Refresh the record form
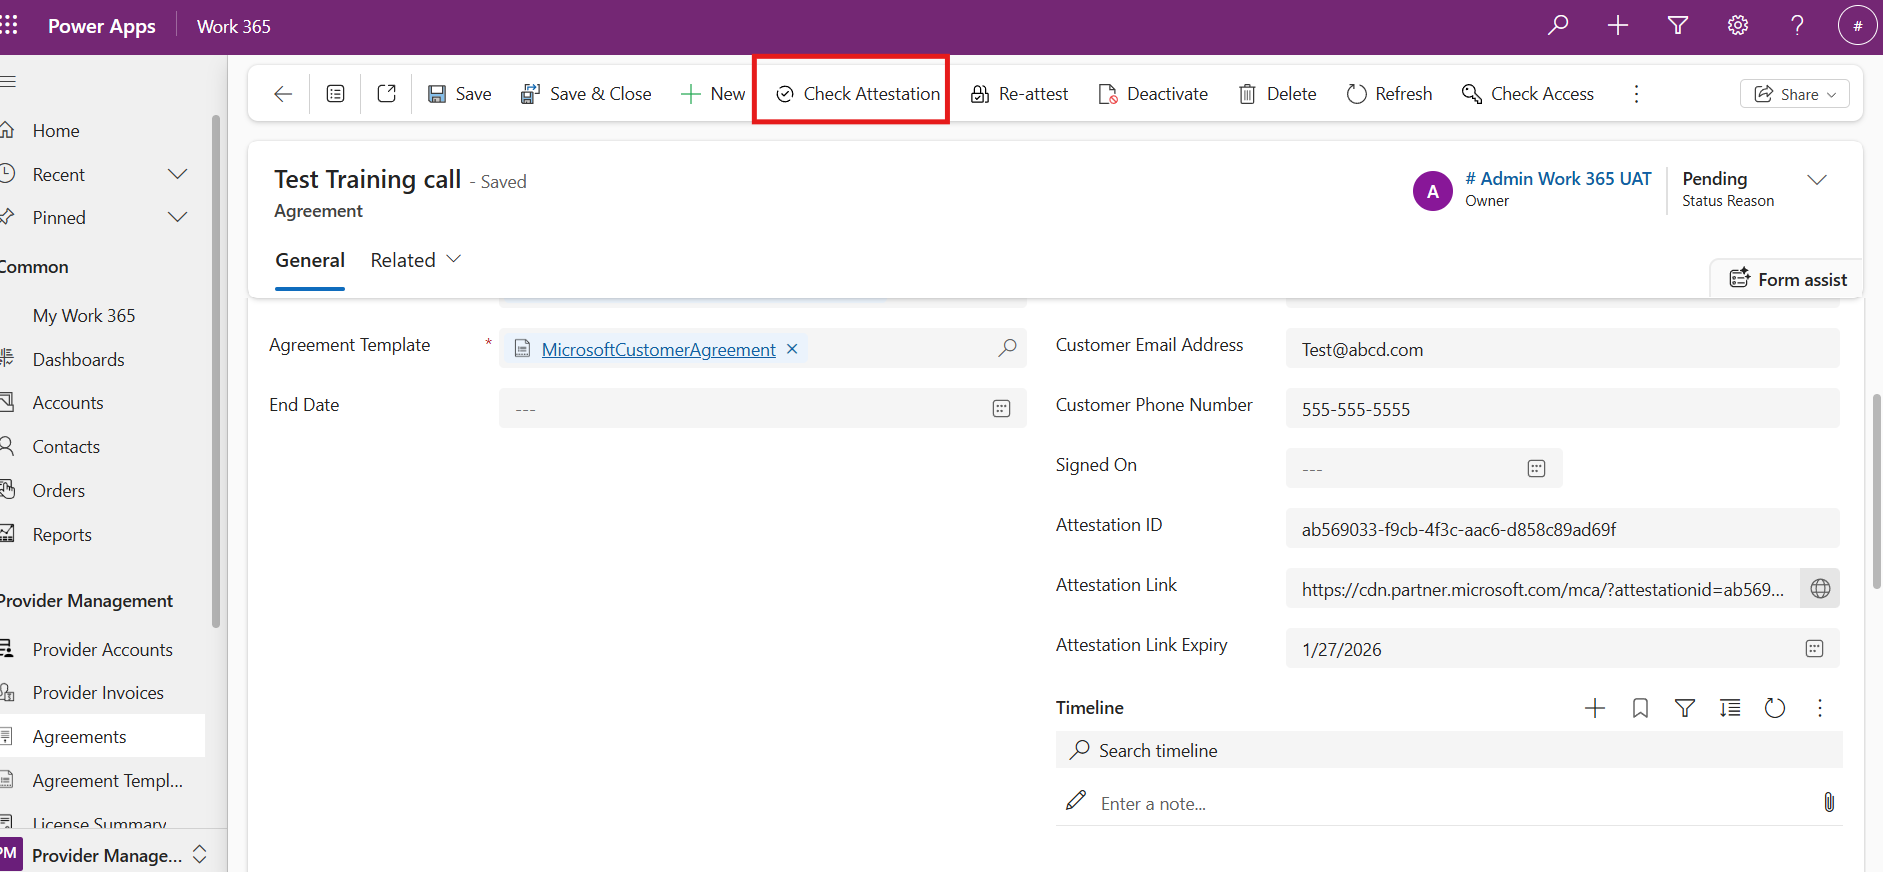The width and height of the screenshot is (1883, 872). click(1389, 94)
